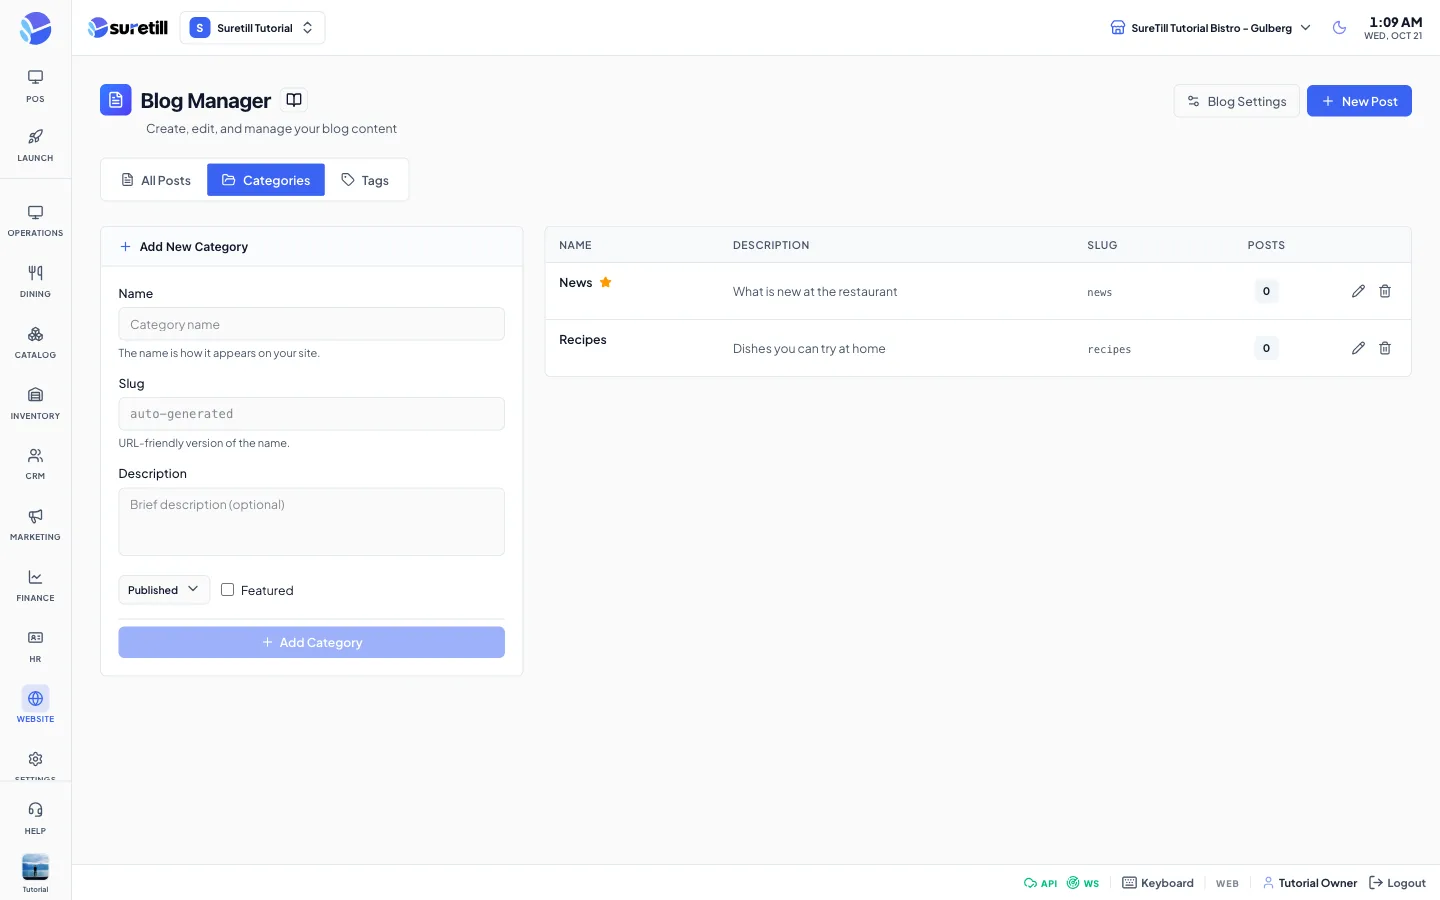Open the Marketing module
The height and width of the screenshot is (900, 1440).
pos(35,524)
